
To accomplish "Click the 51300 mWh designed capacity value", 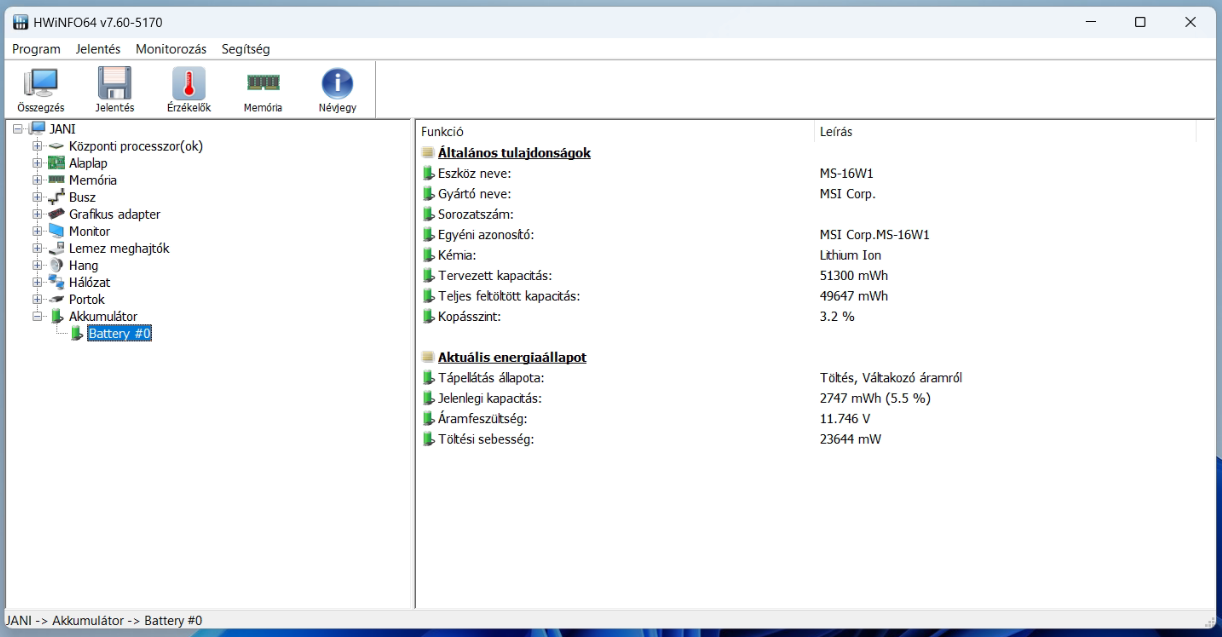I will [x=853, y=275].
